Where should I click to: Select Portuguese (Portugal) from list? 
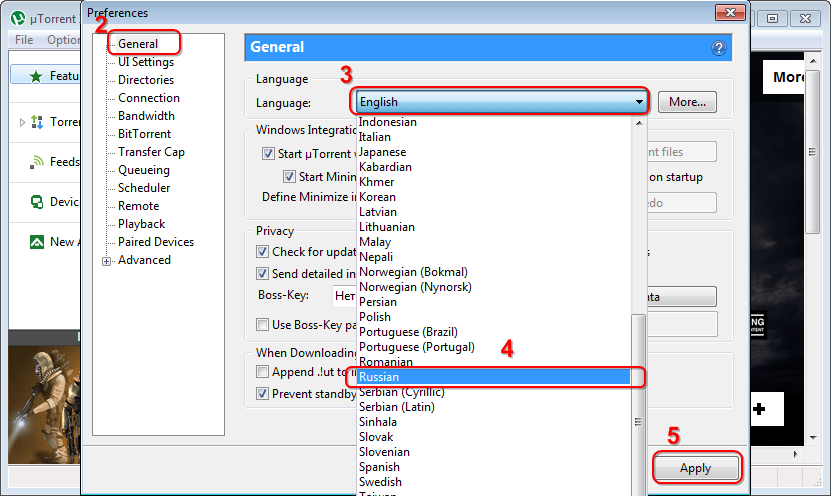click(x=494, y=347)
